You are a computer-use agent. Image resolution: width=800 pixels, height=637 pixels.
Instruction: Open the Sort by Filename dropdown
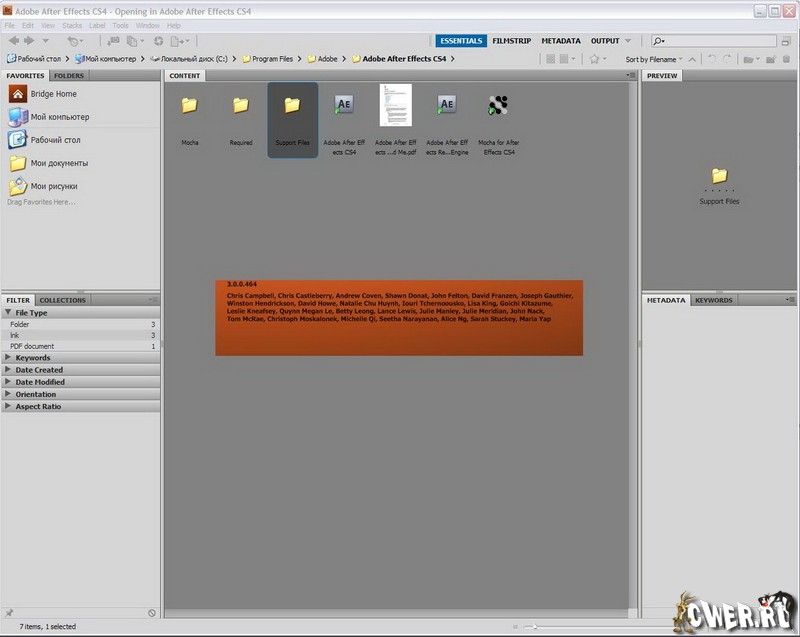click(653, 59)
